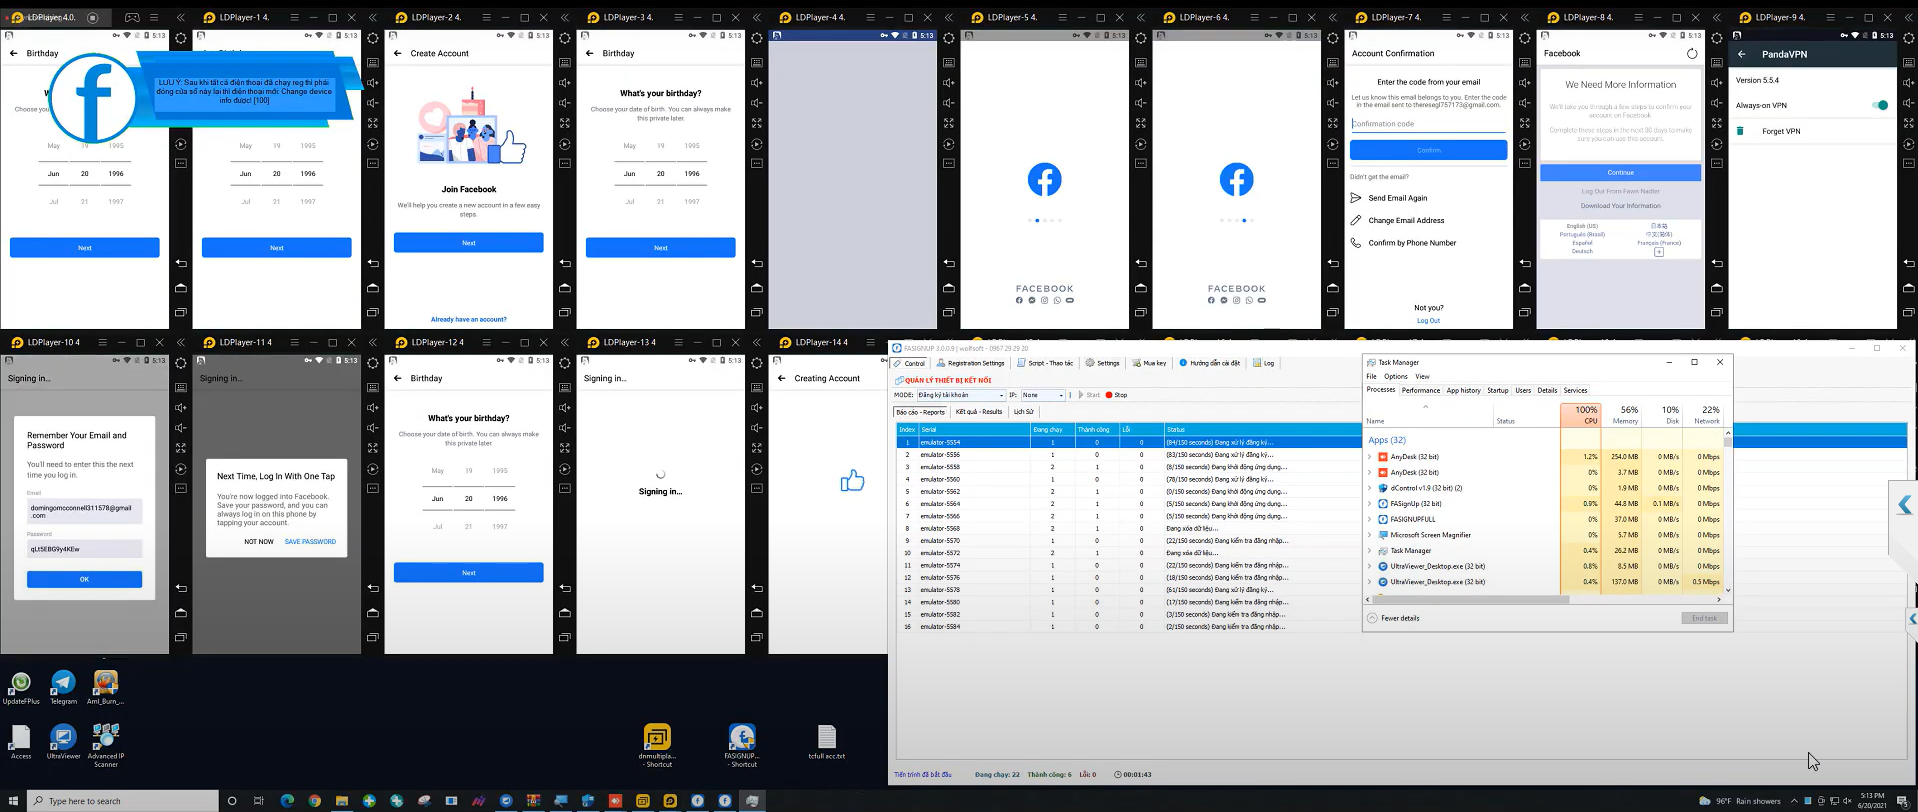Open the Telegram desktop shortcut

pos(63,687)
